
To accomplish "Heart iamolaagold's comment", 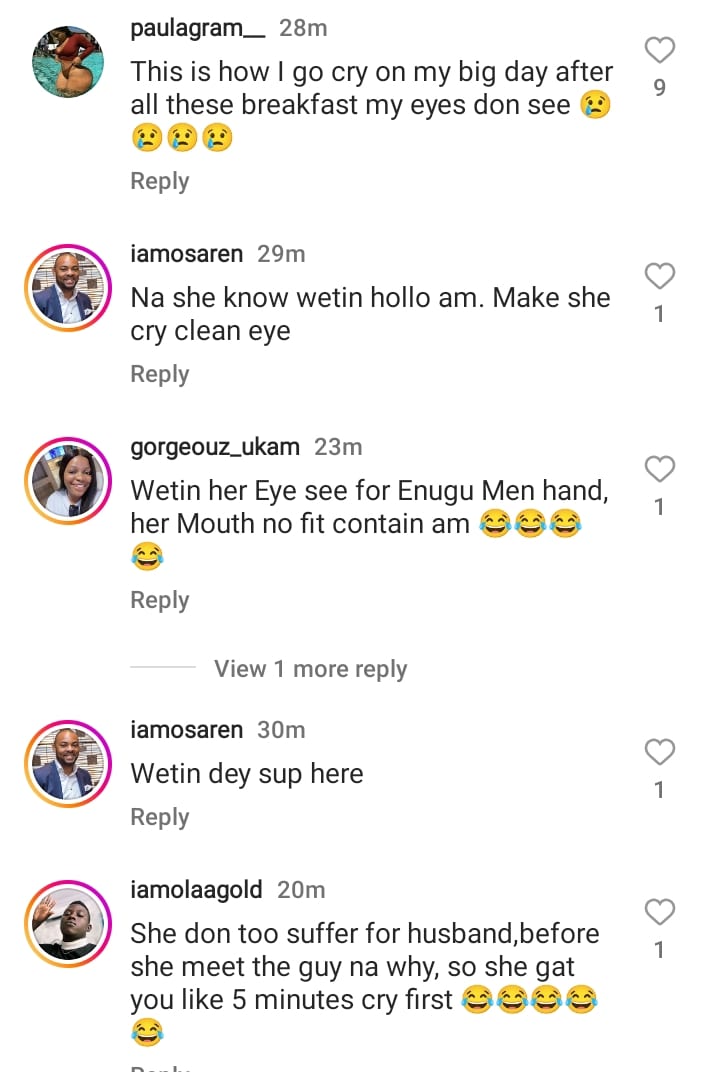I will [x=659, y=912].
